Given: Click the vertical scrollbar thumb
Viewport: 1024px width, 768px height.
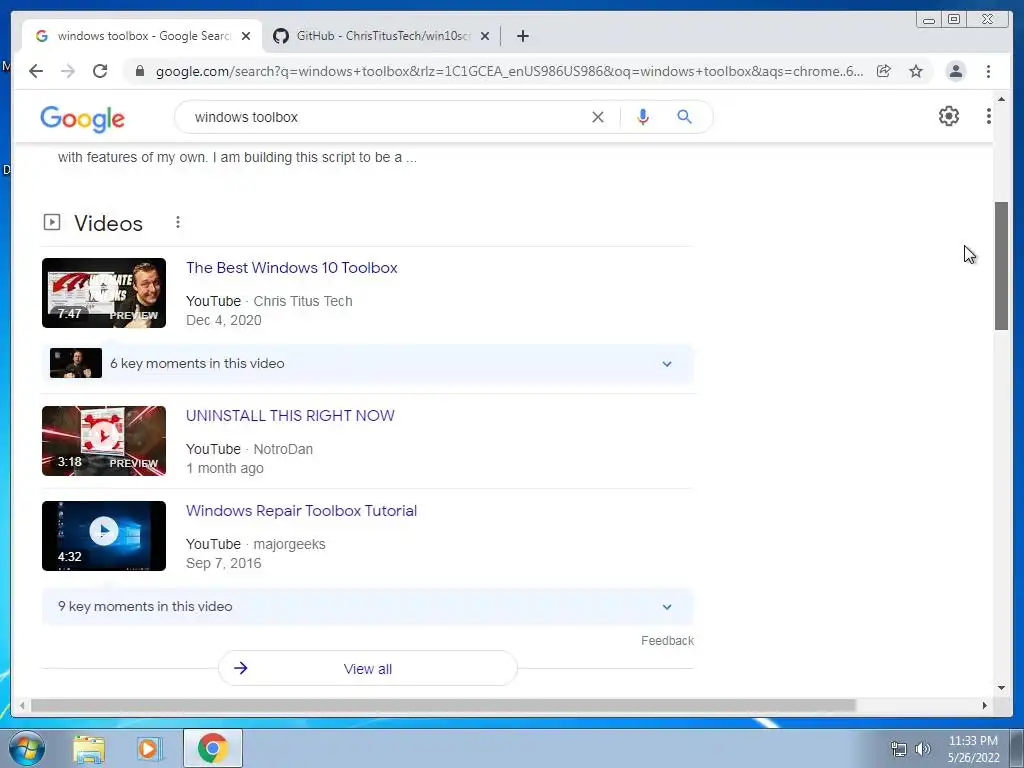Looking at the screenshot, I should click(x=1001, y=266).
